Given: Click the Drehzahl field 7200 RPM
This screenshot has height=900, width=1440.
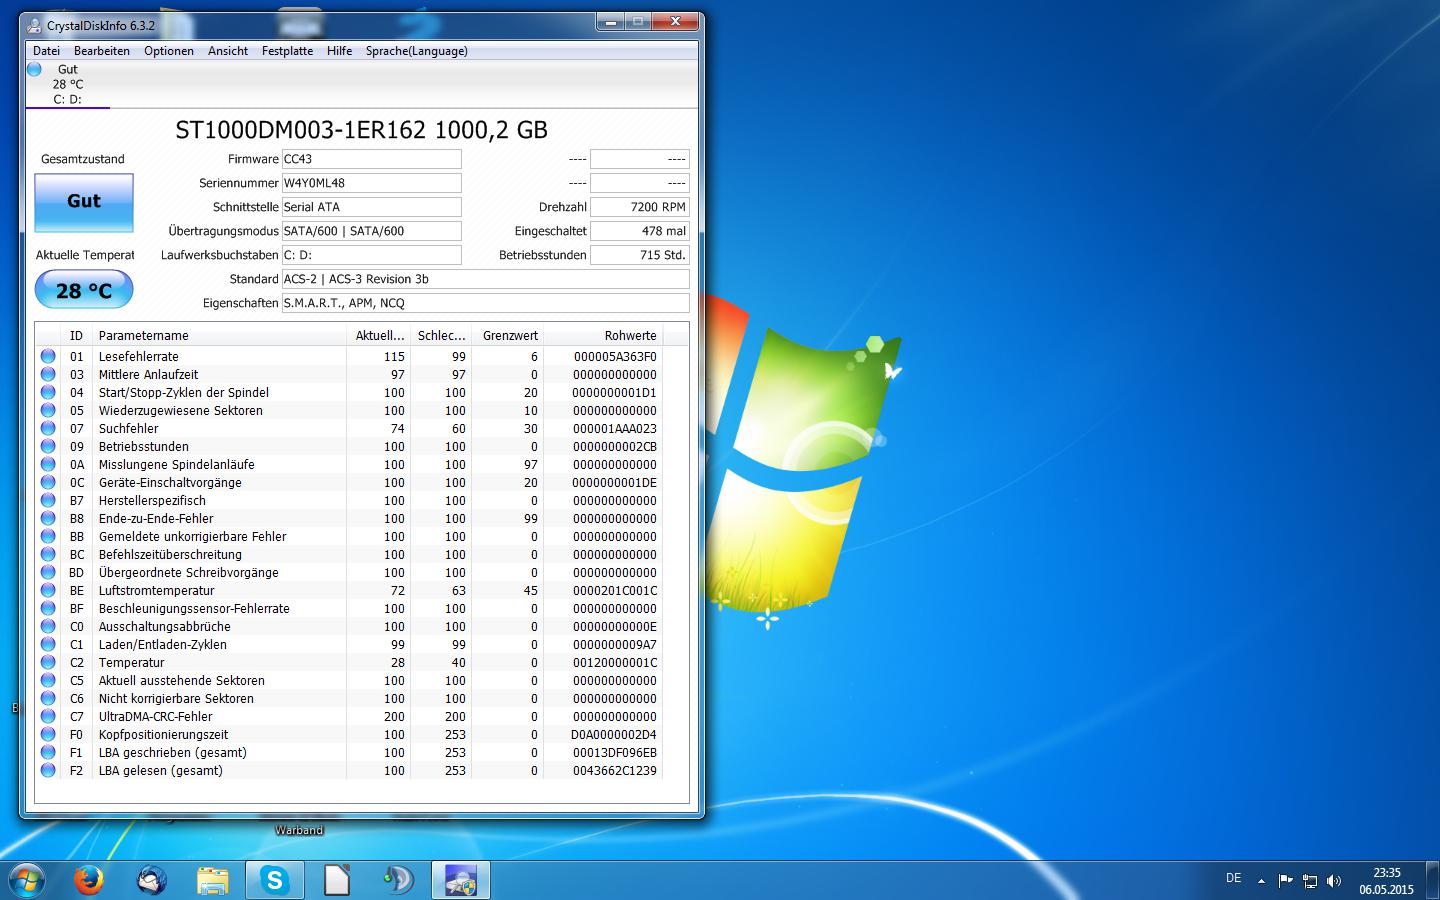Looking at the screenshot, I should point(639,207).
